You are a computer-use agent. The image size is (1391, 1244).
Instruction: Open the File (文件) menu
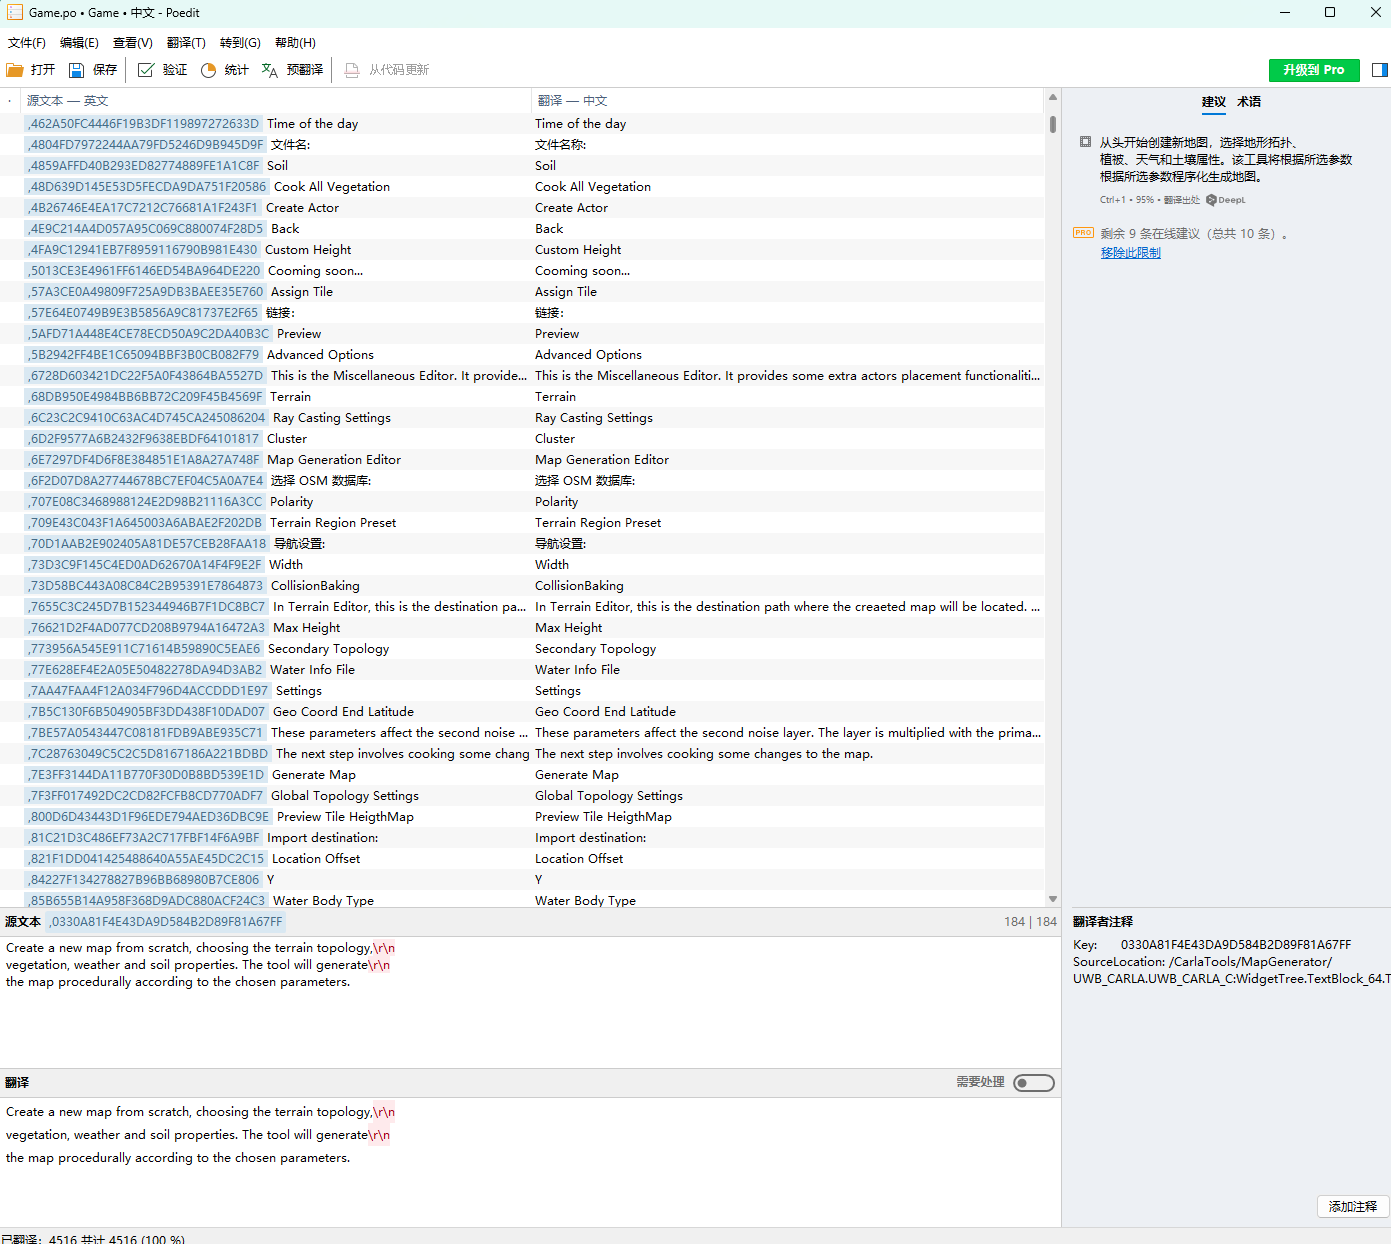[27, 43]
